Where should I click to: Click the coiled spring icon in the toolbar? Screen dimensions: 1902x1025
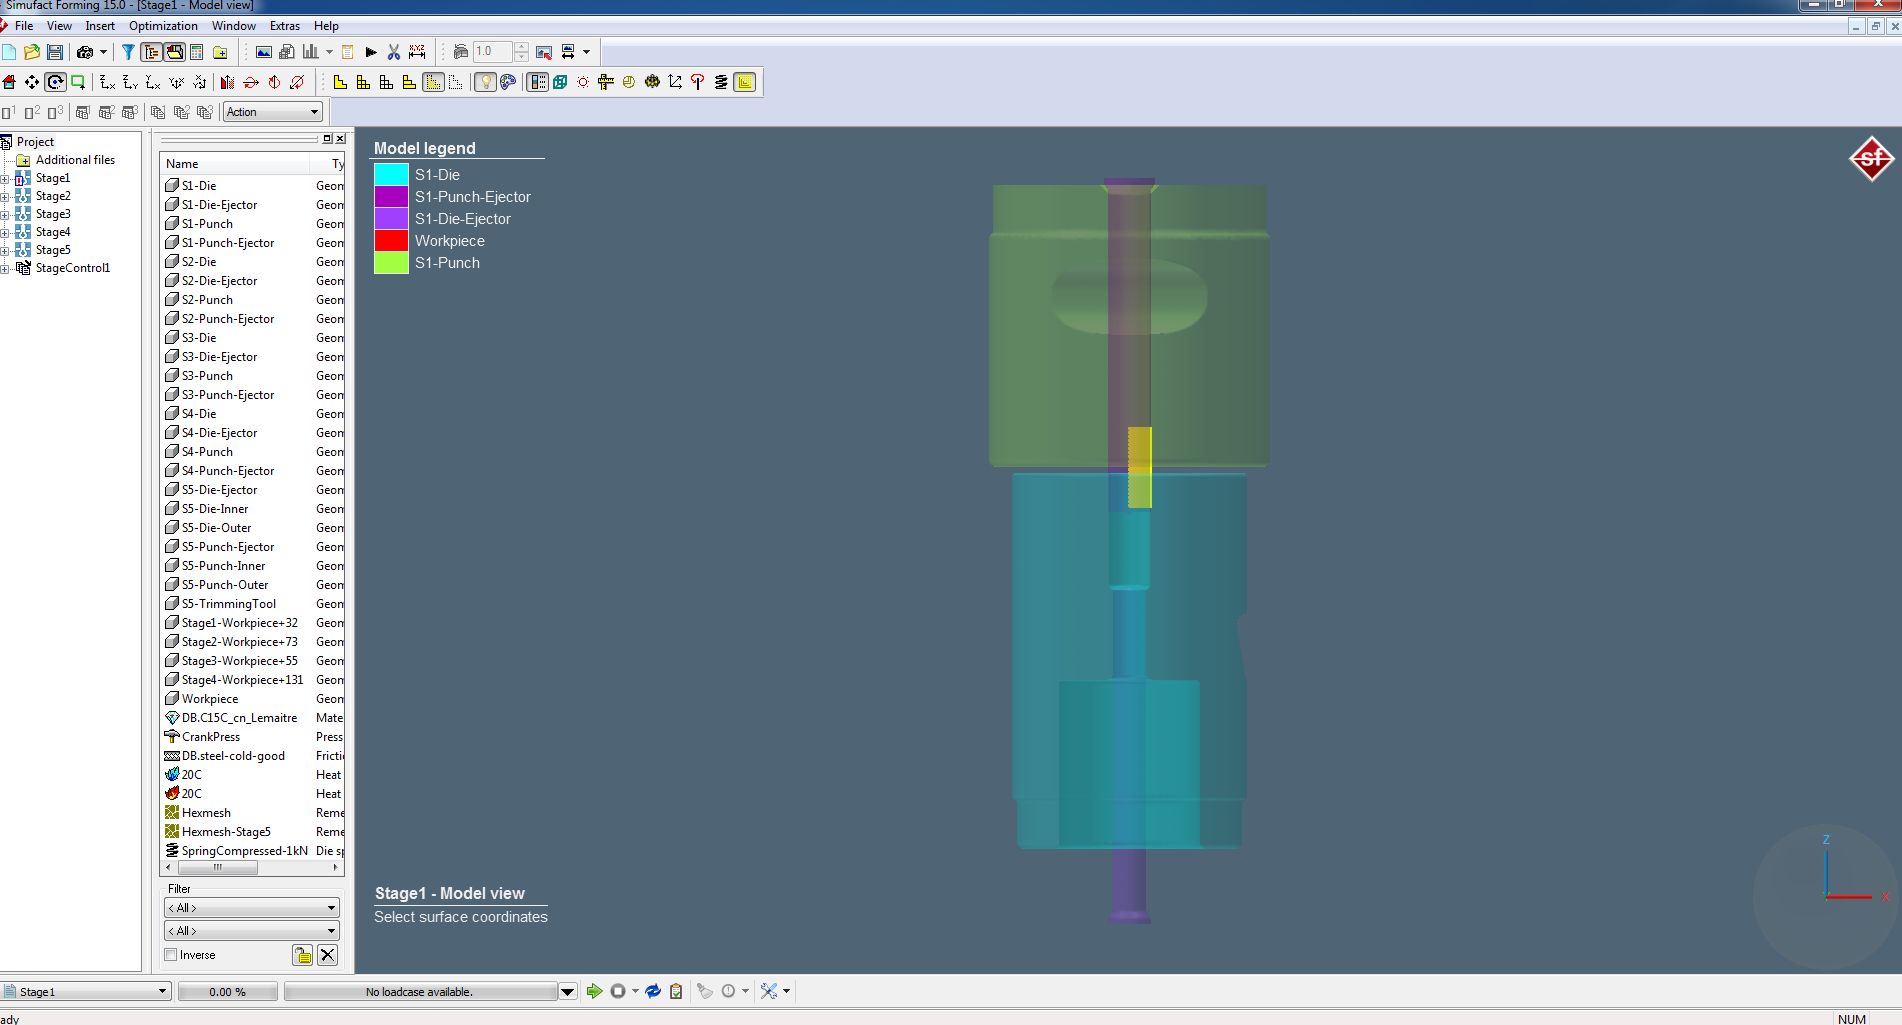coord(721,82)
